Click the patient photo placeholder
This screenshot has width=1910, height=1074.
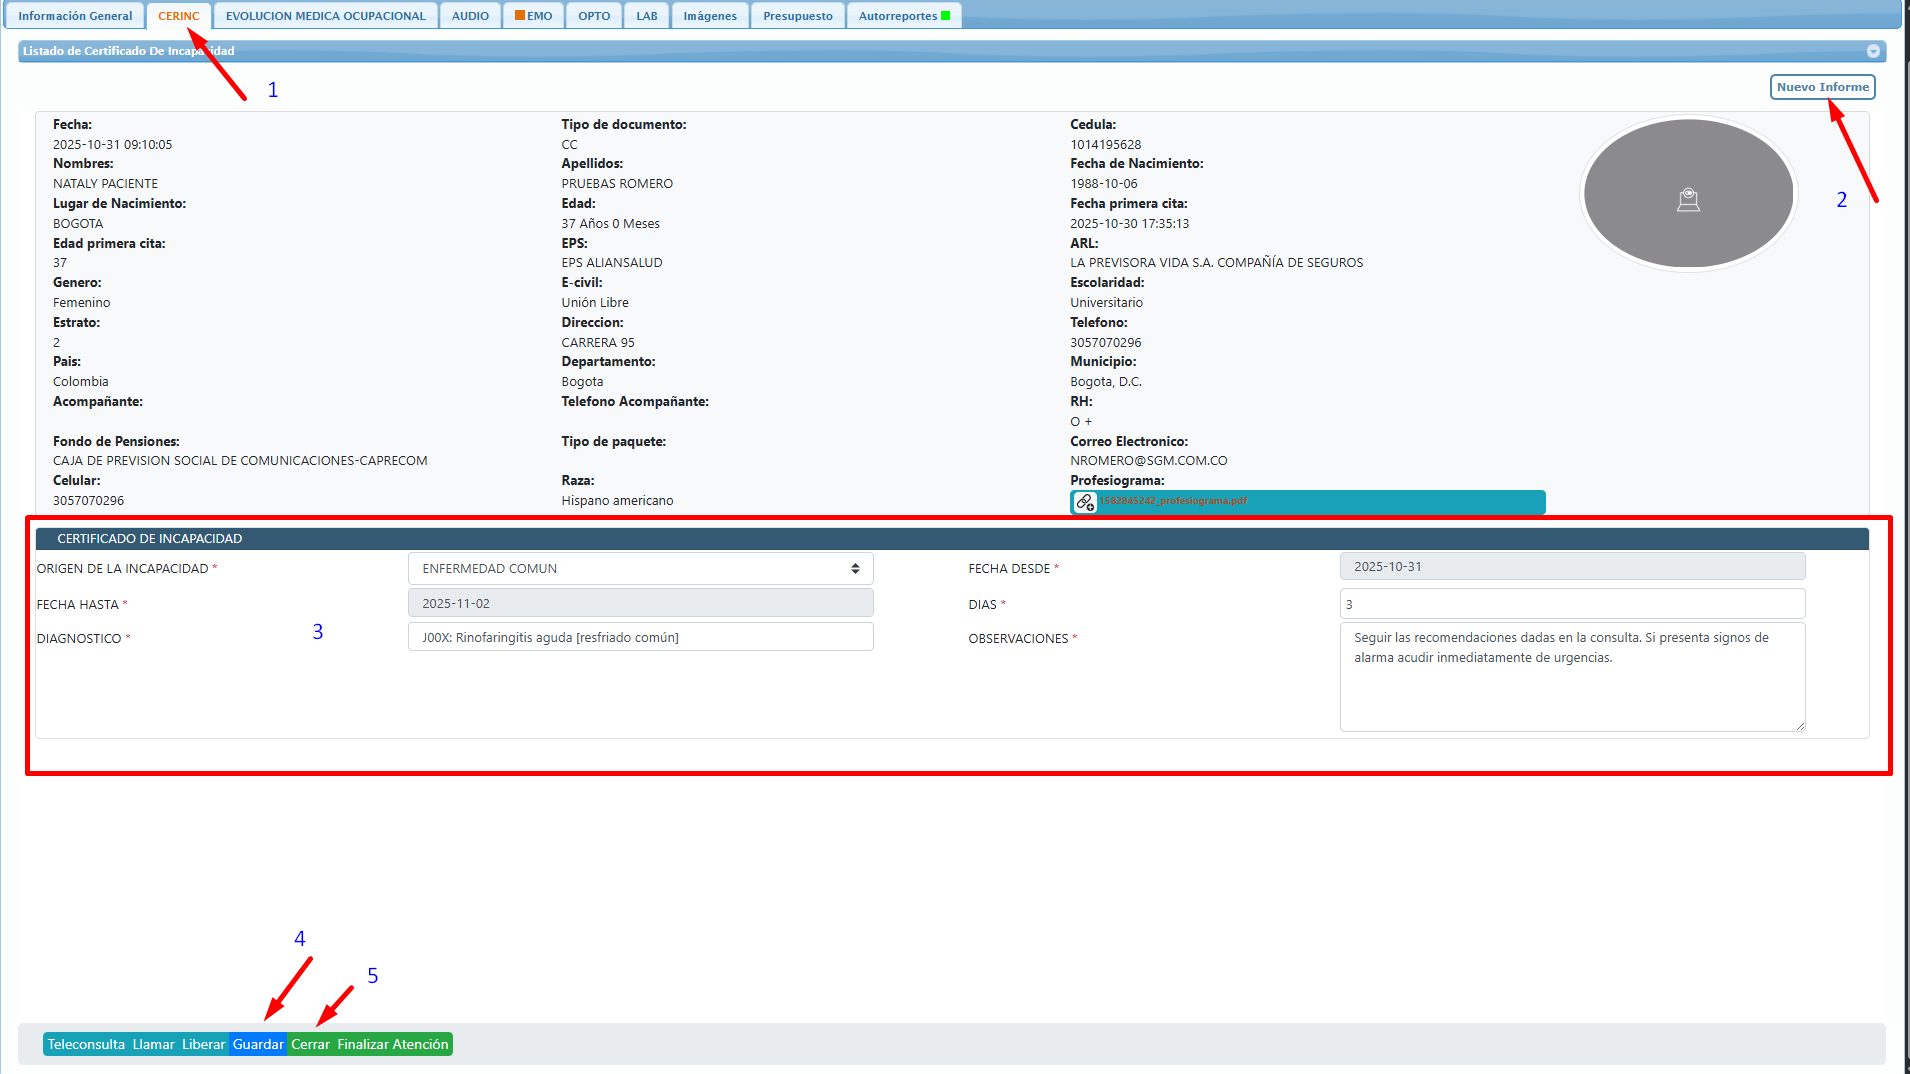pos(1688,194)
